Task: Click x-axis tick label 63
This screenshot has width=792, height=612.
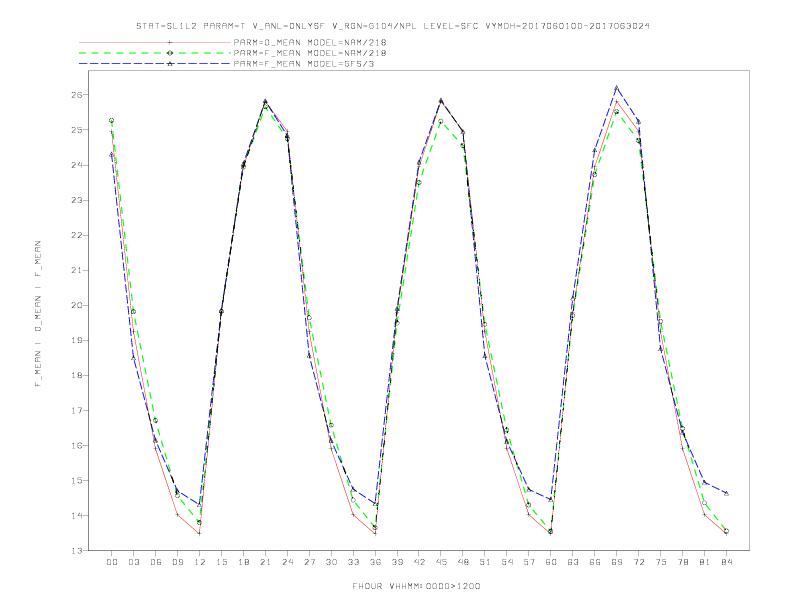Action: [573, 562]
